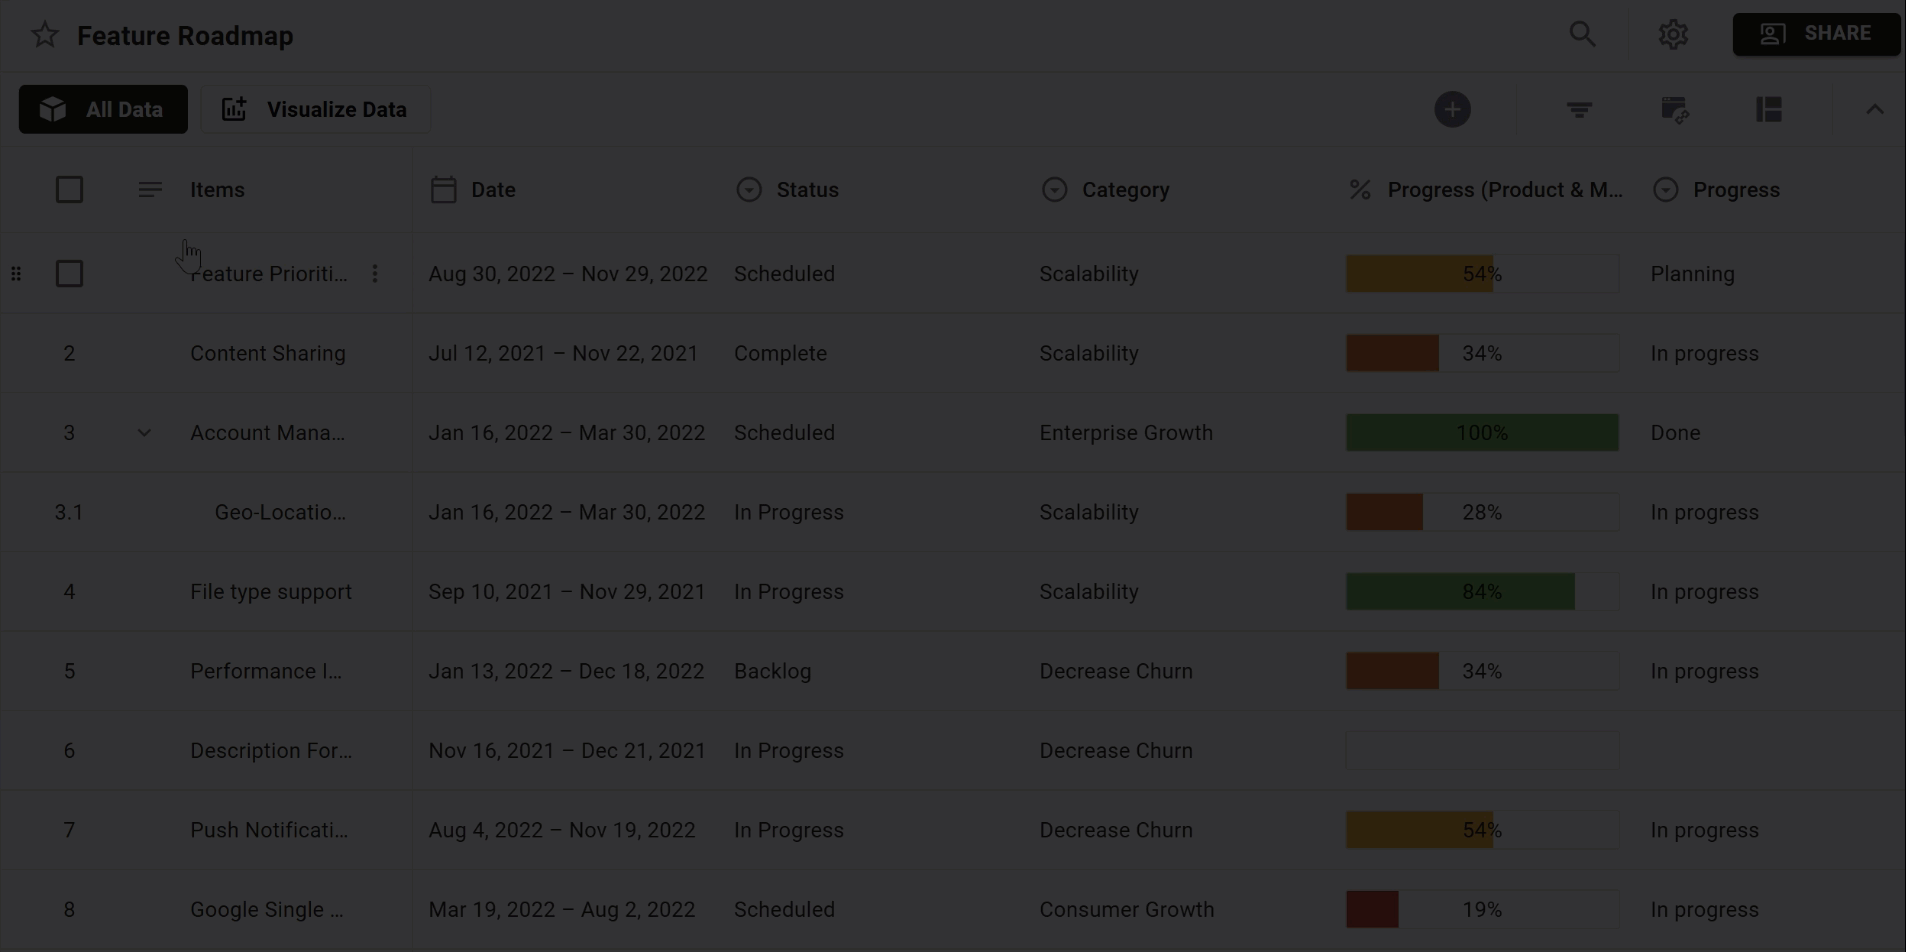Click the integrations link icon in the toolbar

pyautogui.click(x=1674, y=109)
